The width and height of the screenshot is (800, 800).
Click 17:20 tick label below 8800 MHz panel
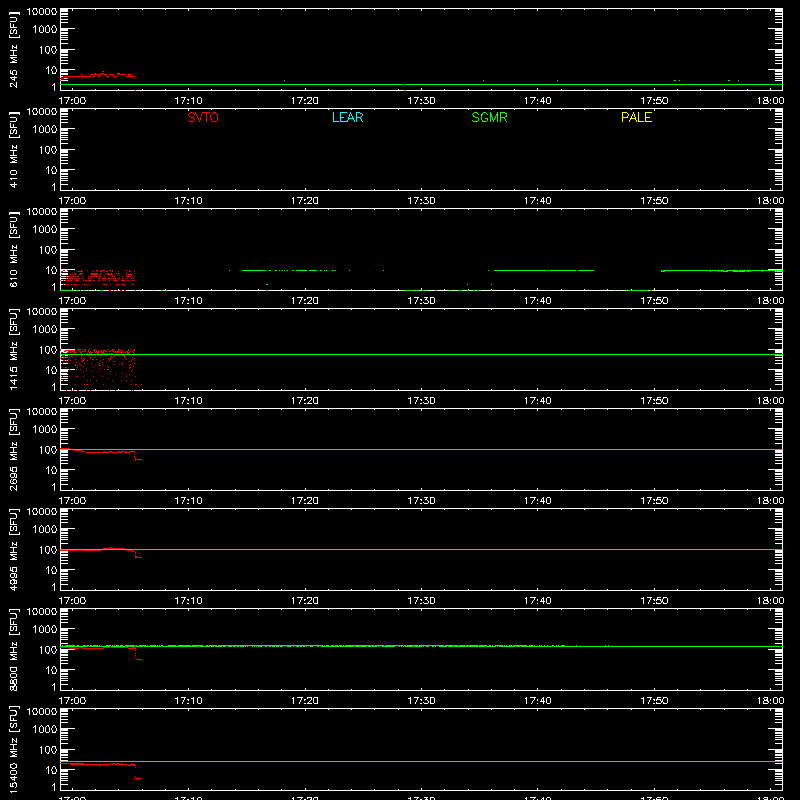(x=305, y=701)
